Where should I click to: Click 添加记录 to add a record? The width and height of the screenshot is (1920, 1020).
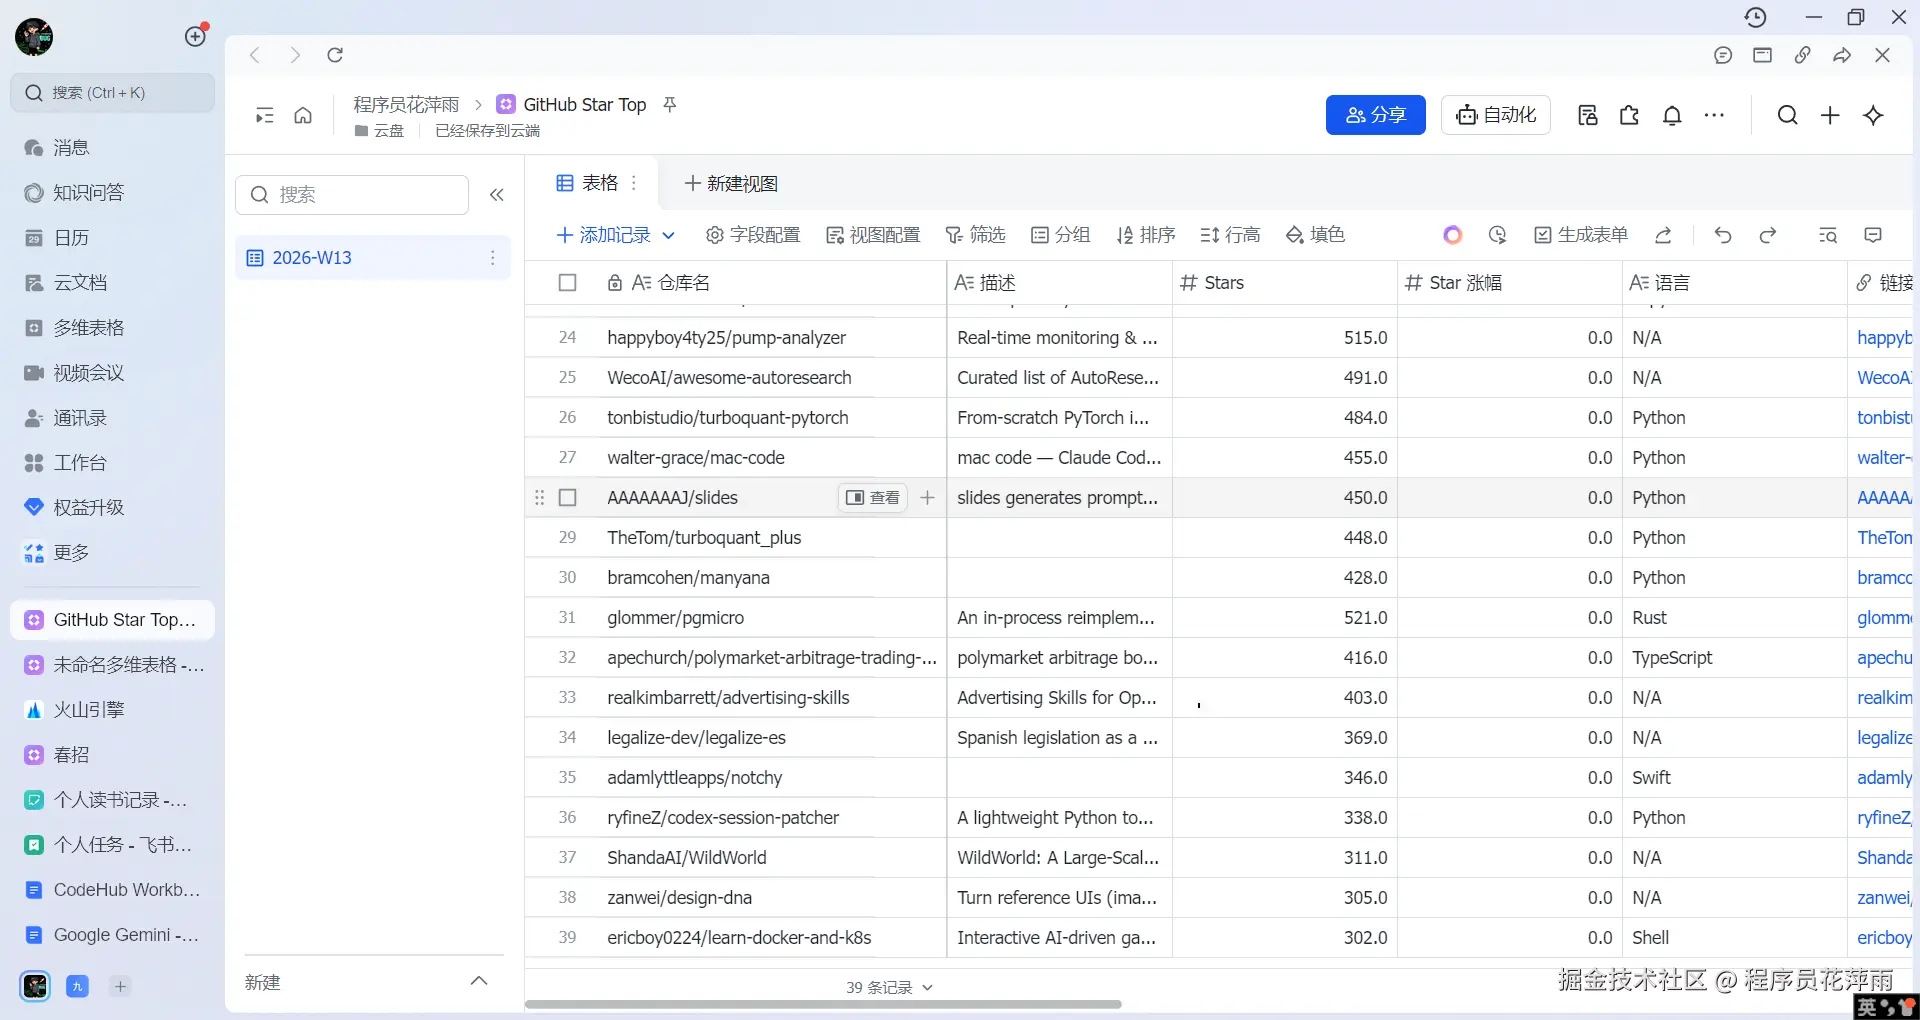603,235
